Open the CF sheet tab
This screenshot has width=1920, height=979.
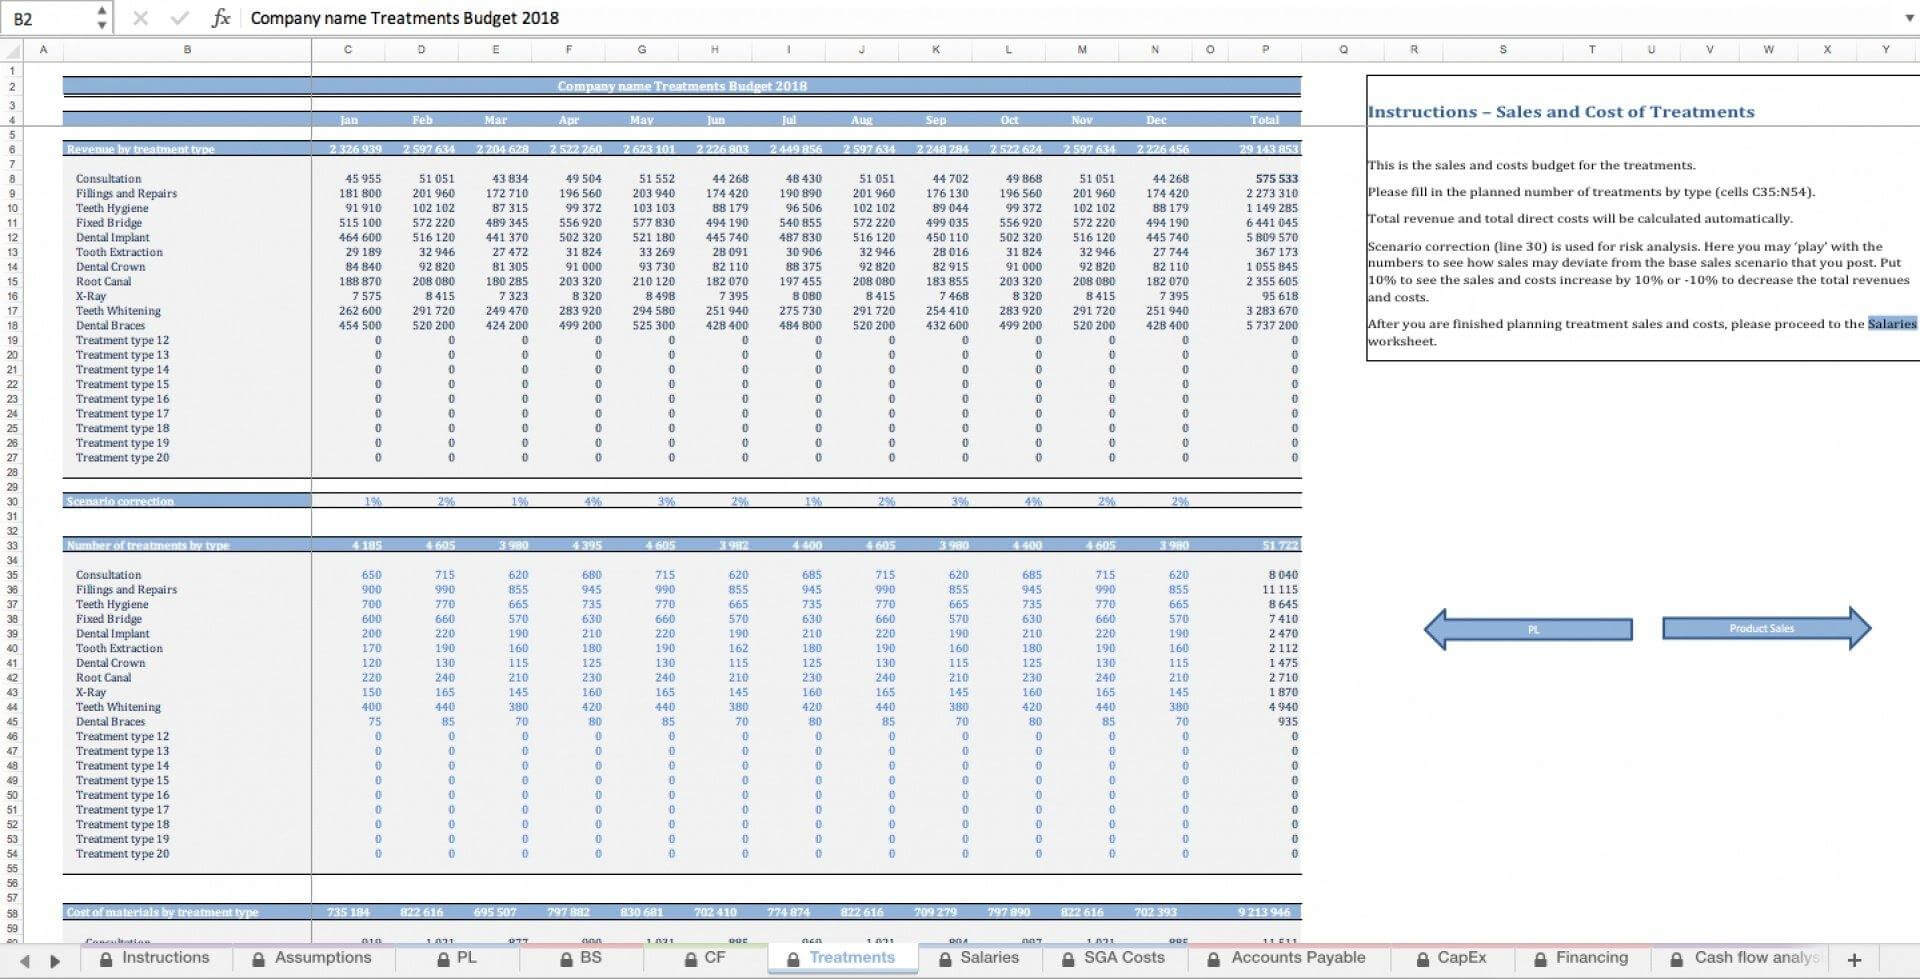704,958
